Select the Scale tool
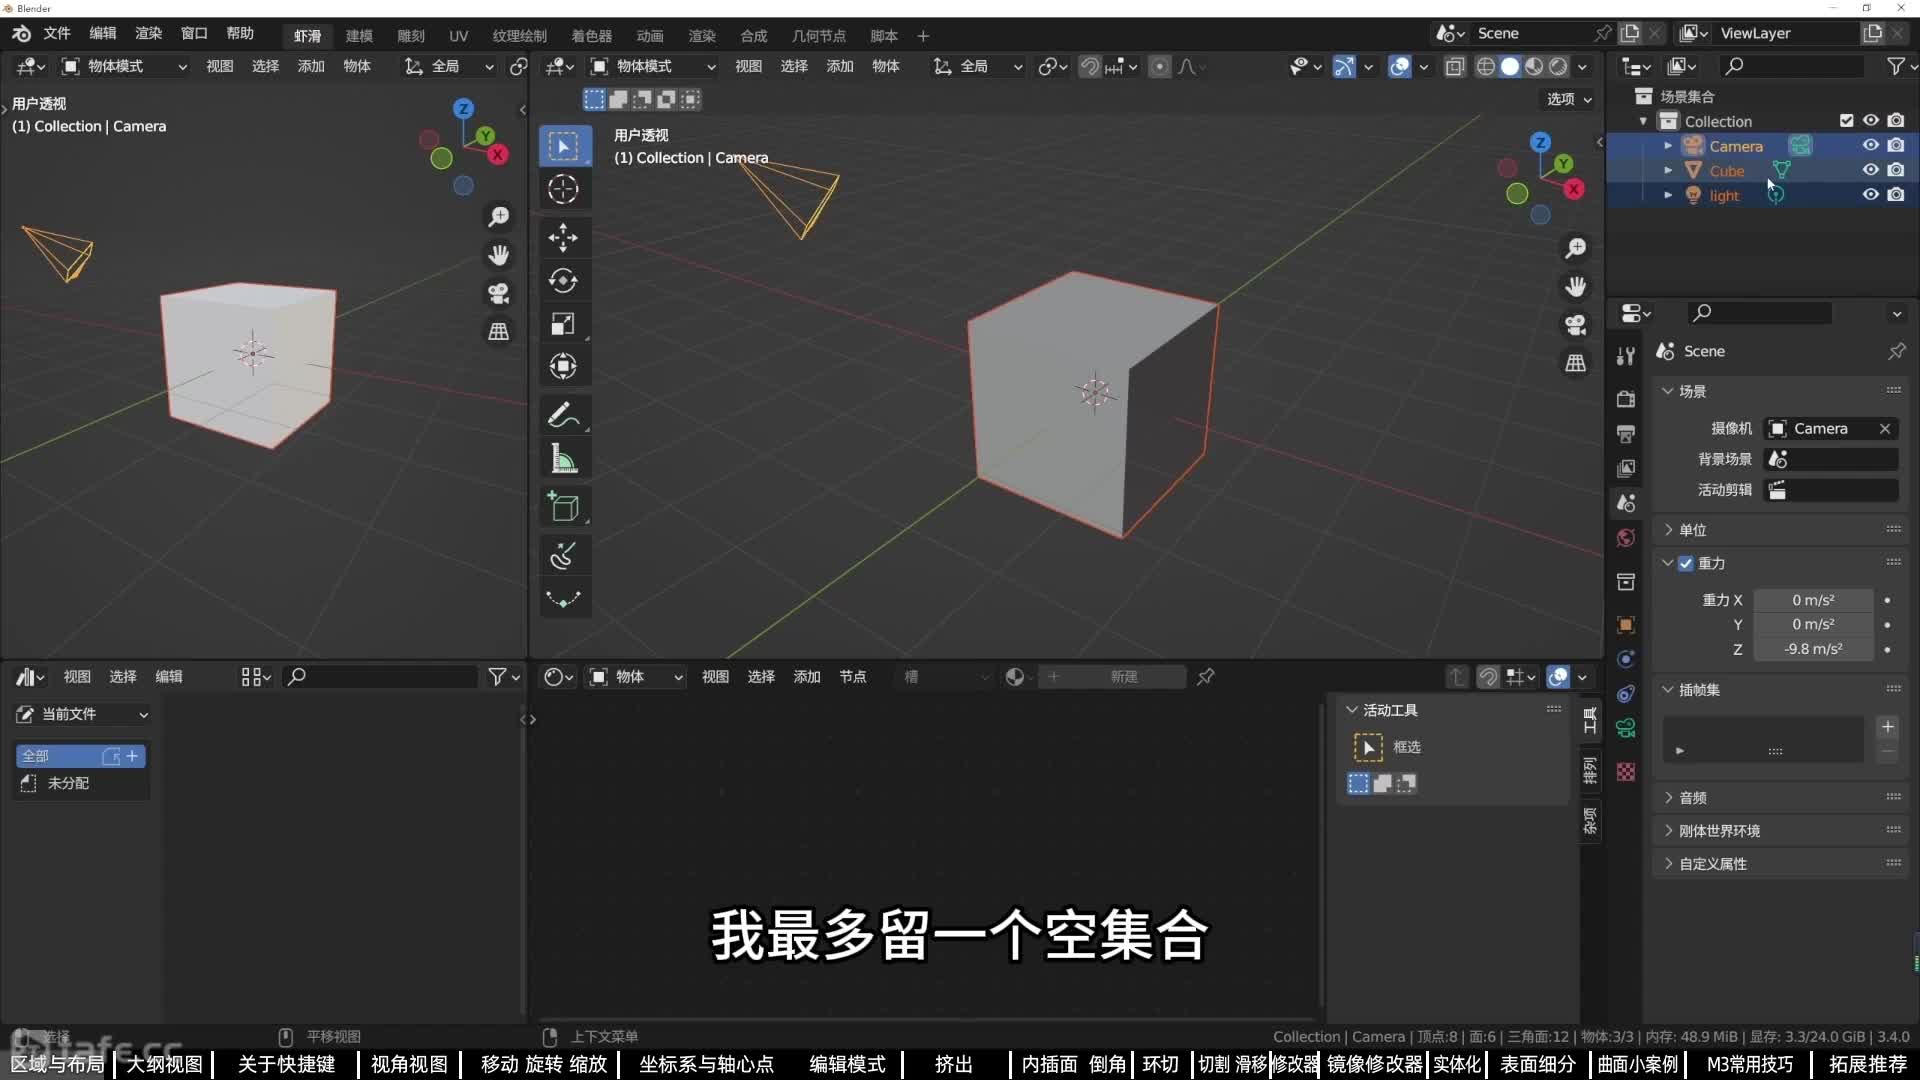The image size is (1920, 1080). [x=563, y=323]
